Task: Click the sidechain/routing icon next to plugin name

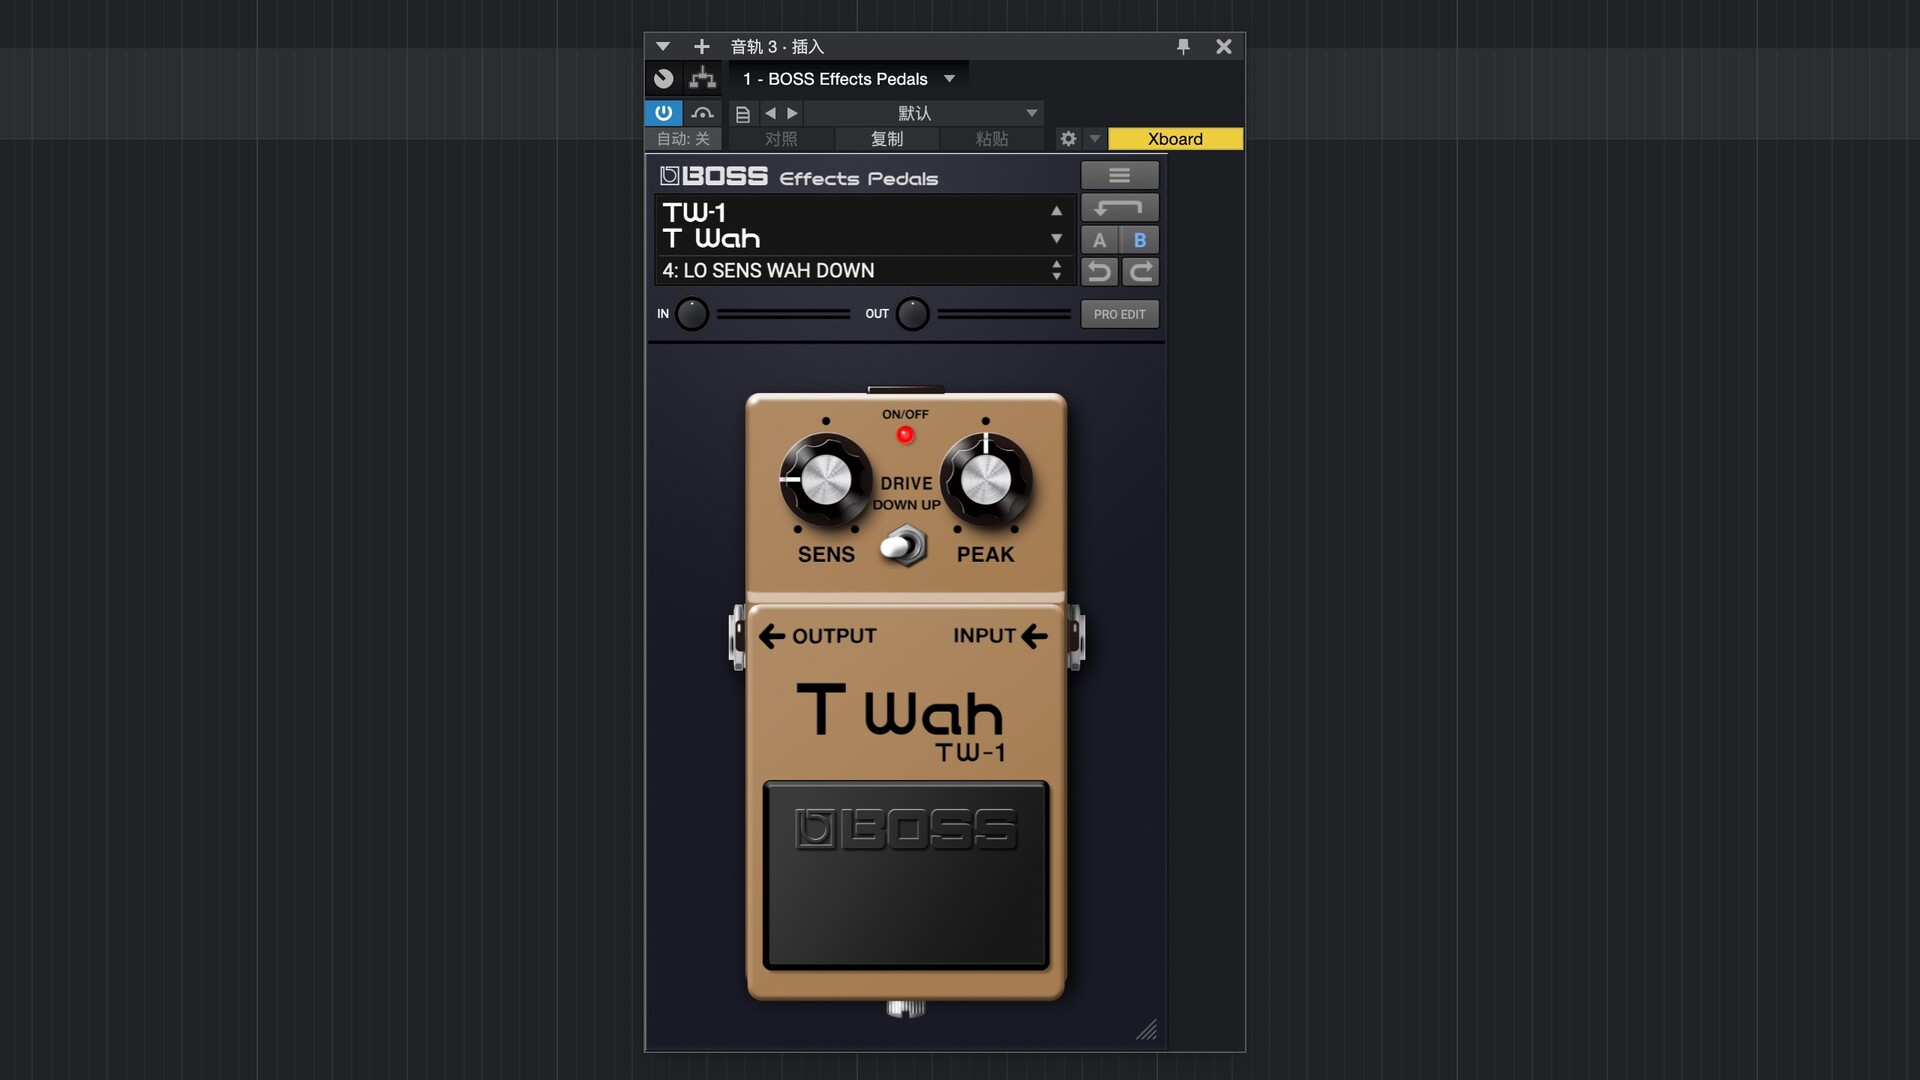Action: [x=703, y=78]
